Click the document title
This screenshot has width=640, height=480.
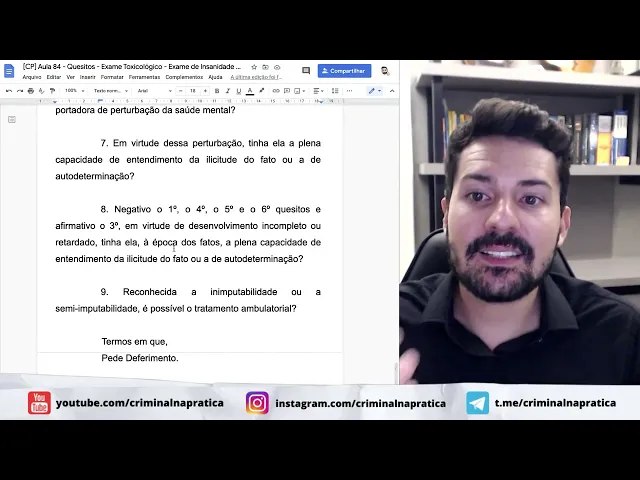(132, 67)
